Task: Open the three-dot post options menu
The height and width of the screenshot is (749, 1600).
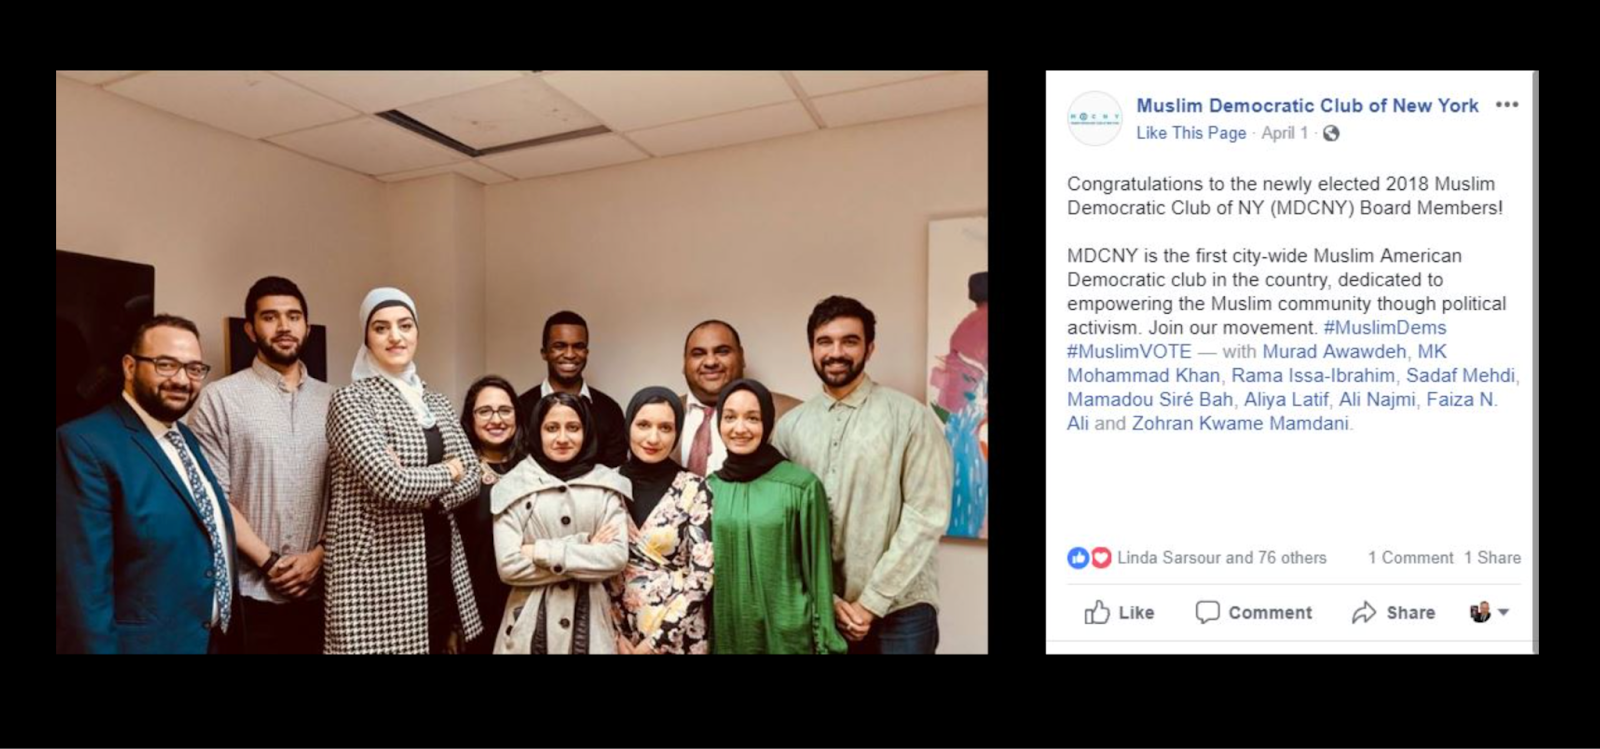Action: [1506, 104]
